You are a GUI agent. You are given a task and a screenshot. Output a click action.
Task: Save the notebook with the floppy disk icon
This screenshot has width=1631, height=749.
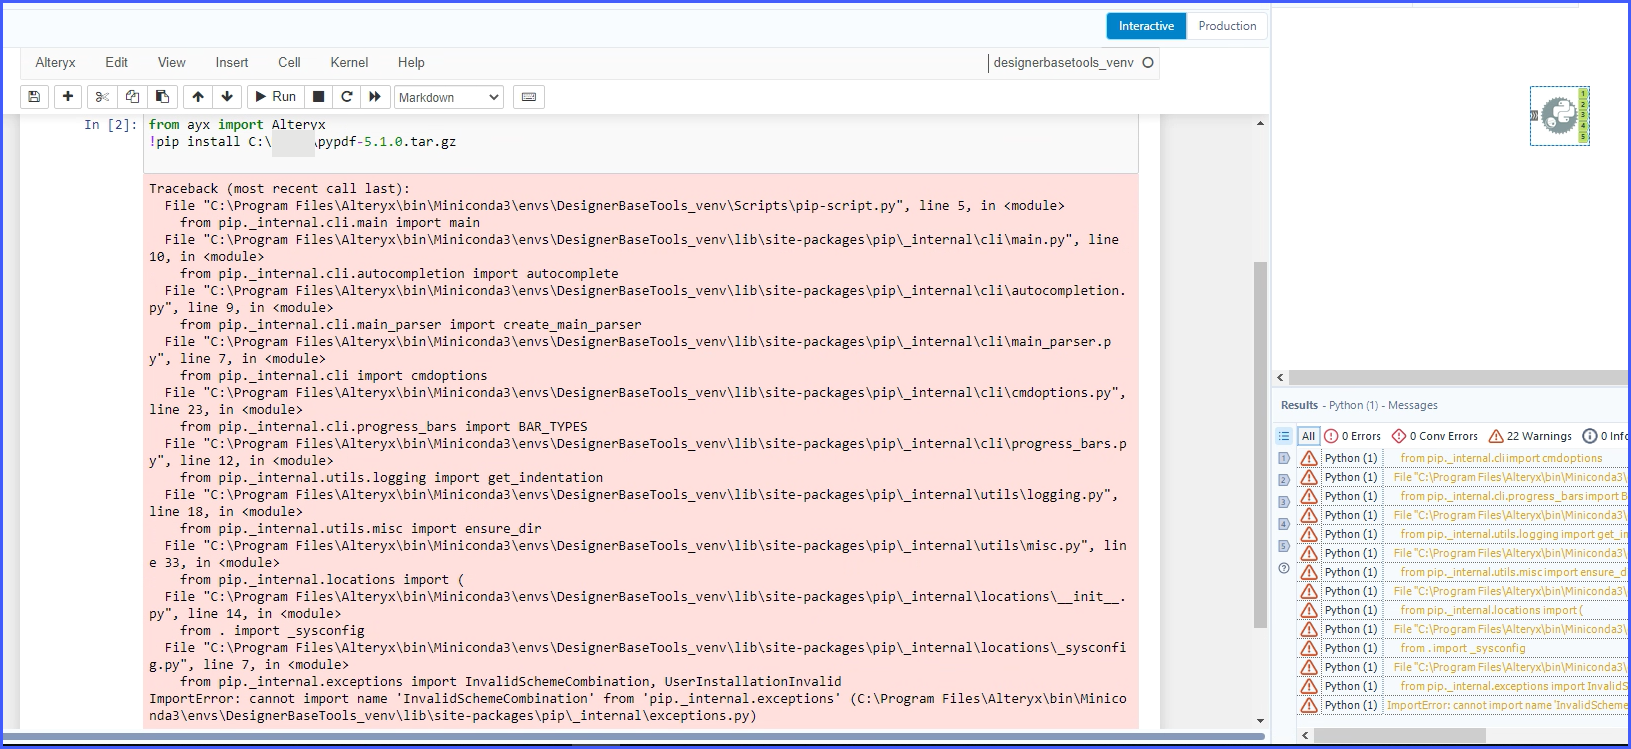coord(34,97)
